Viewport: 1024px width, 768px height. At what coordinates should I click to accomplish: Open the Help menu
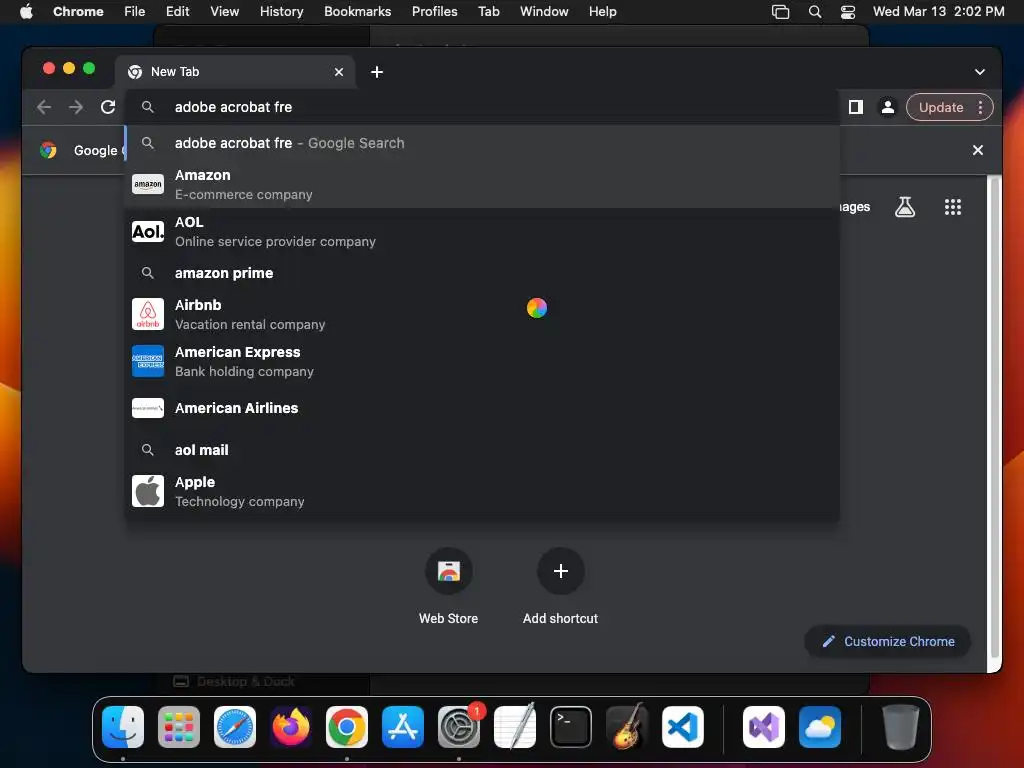(602, 11)
